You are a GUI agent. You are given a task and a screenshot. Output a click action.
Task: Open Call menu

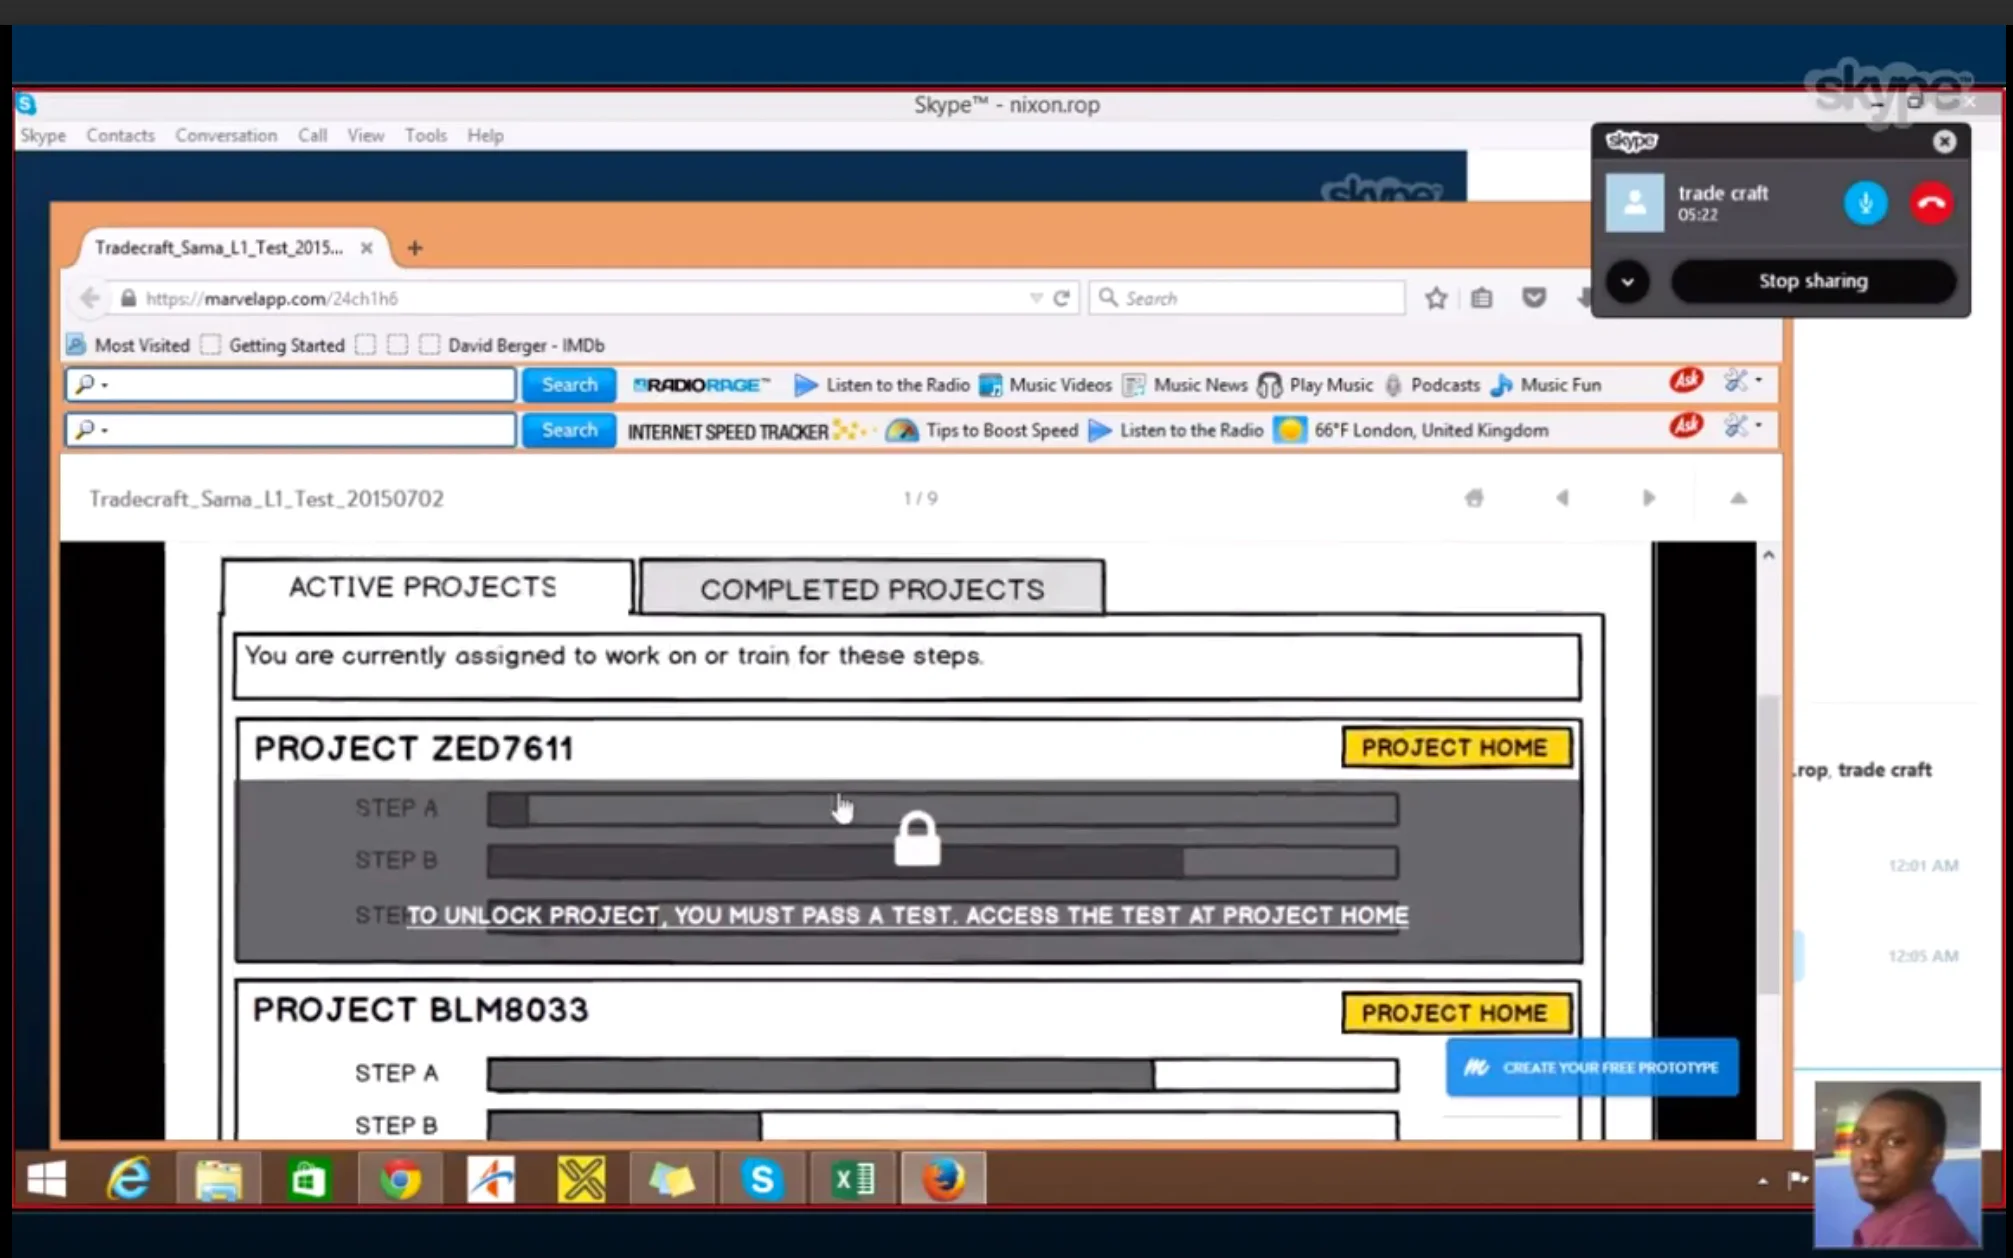pyautogui.click(x=312, y=135)
